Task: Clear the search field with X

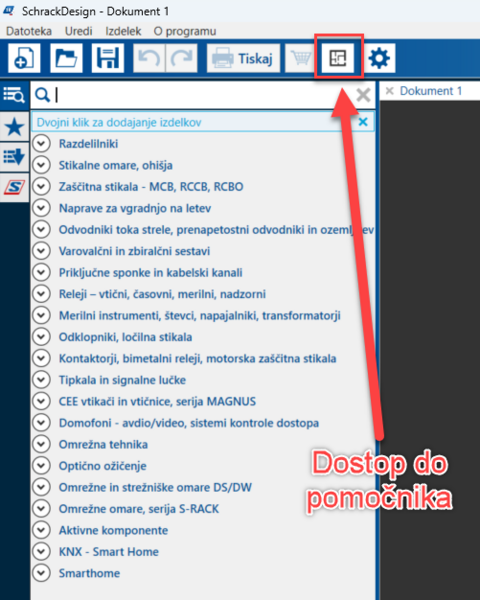Action: pyautogui.click(x=363, y=95)
